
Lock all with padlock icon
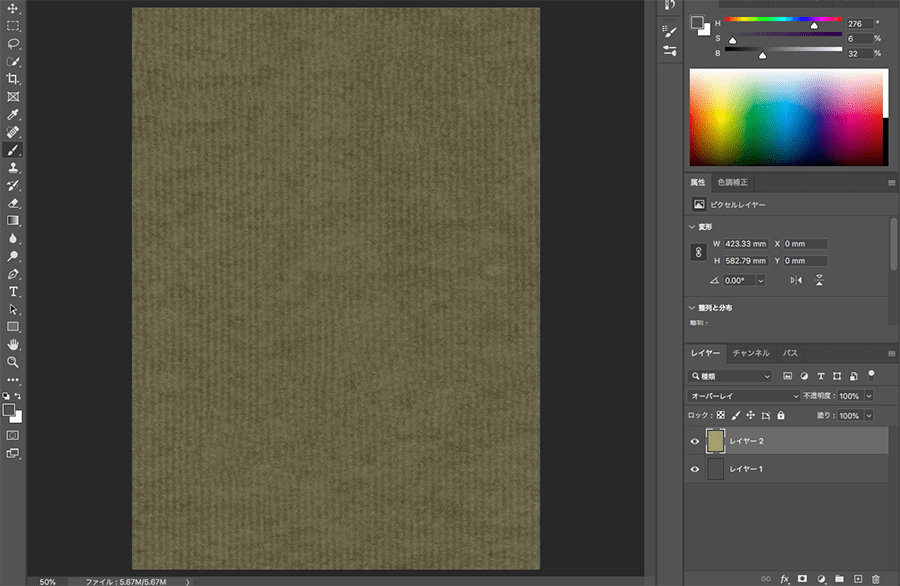(x=781, y=415)
